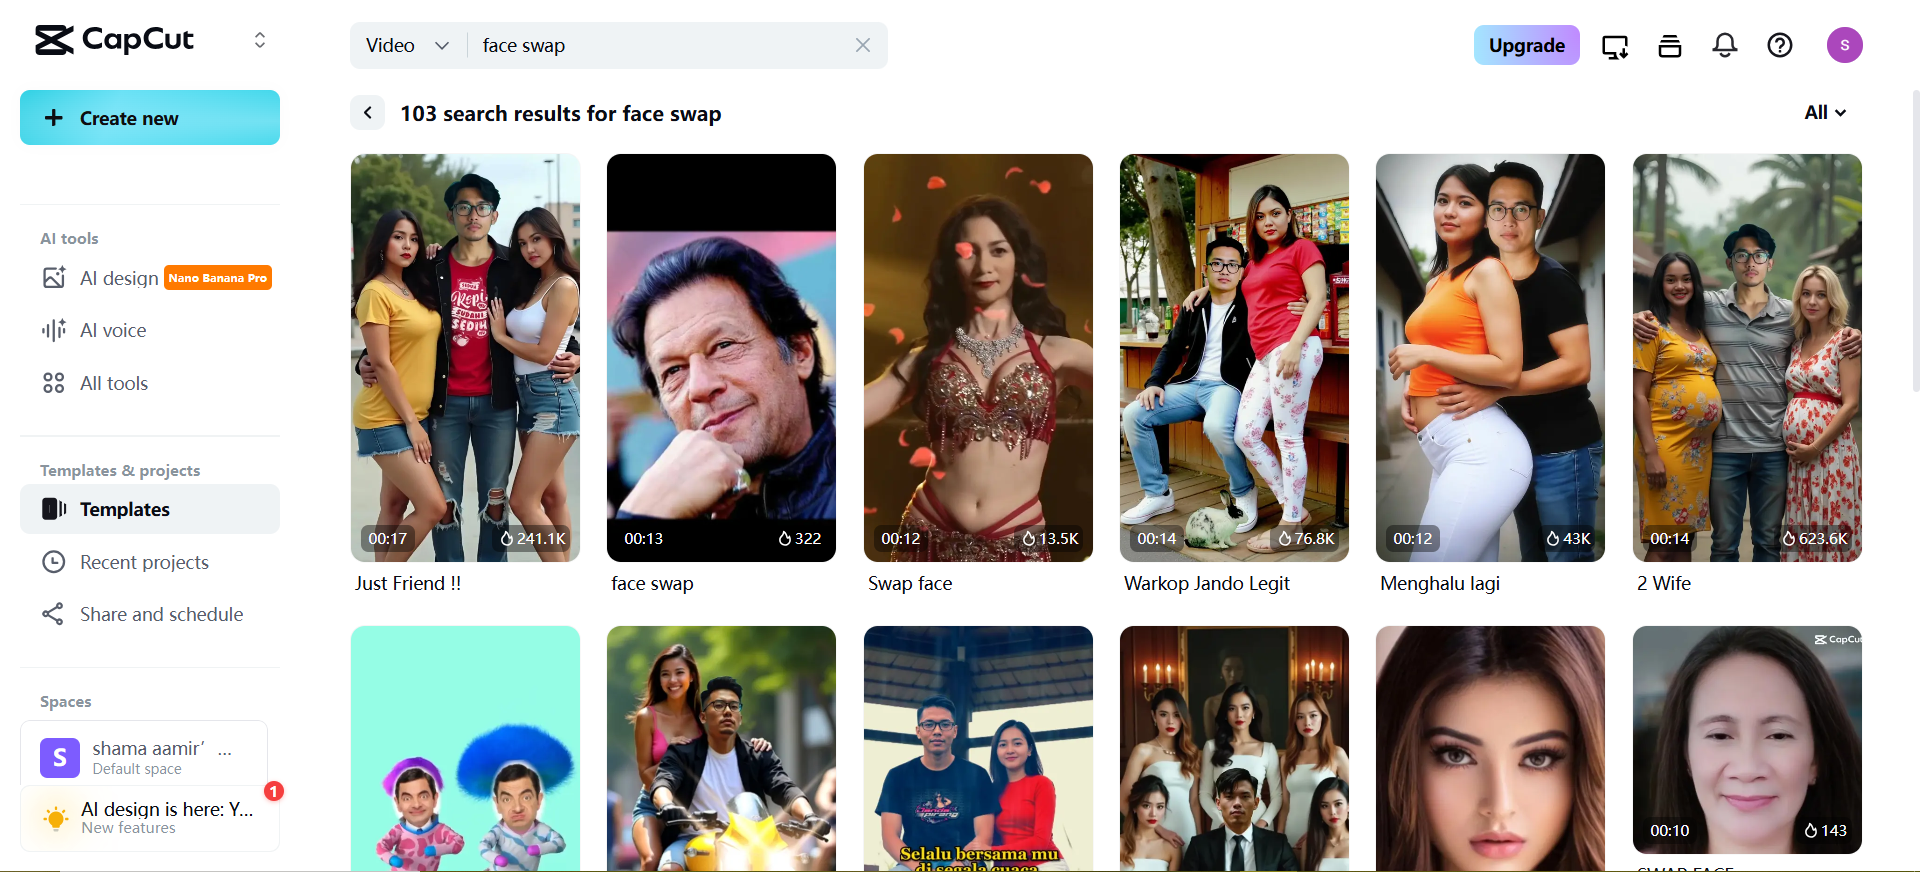Clear the face swap search text
1920x872 pixels.
pos(862,45)
